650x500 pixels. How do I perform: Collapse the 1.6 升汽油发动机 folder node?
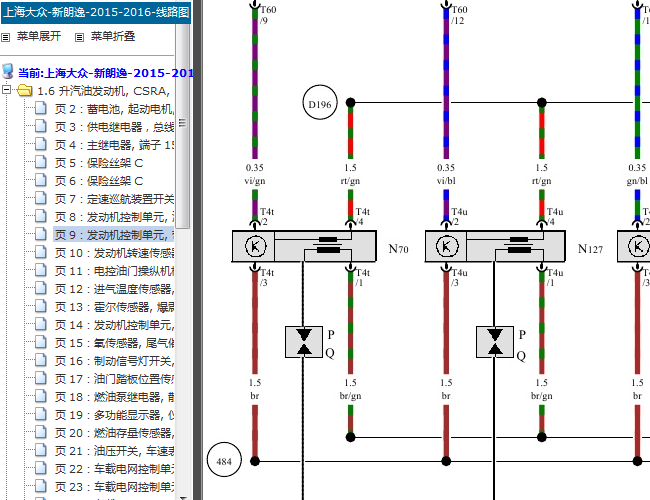click(6, 89)
